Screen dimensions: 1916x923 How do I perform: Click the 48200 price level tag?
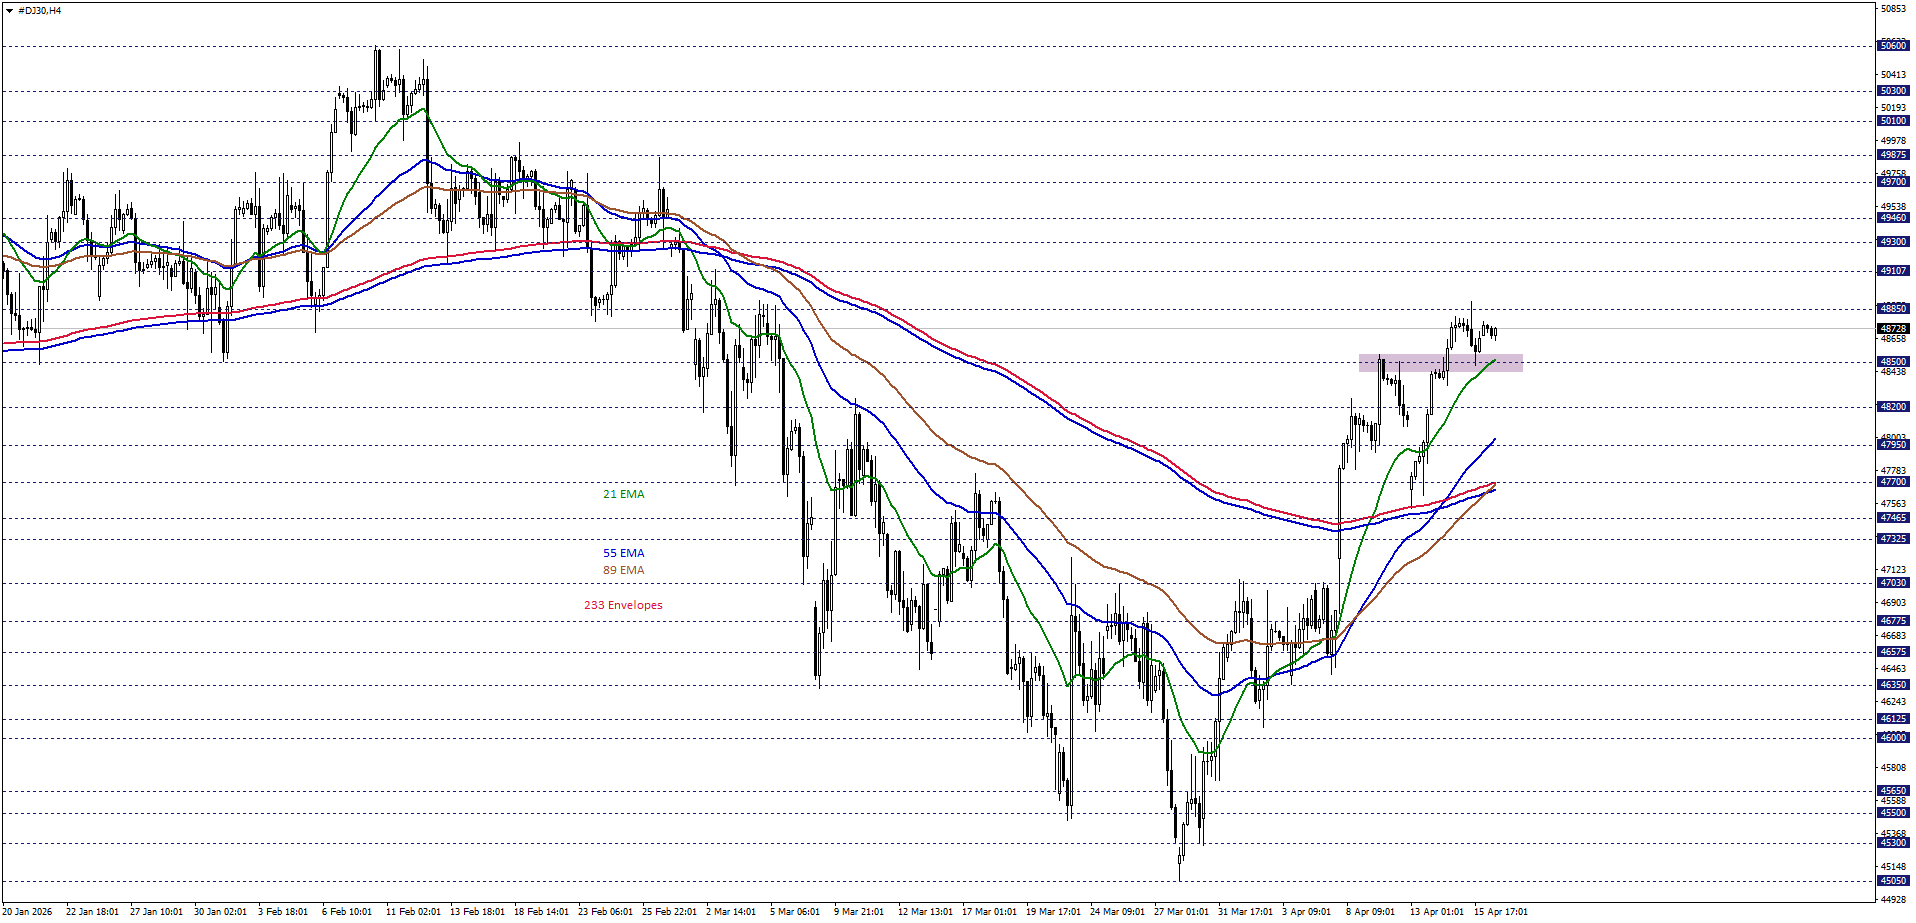pos(1893,407)
